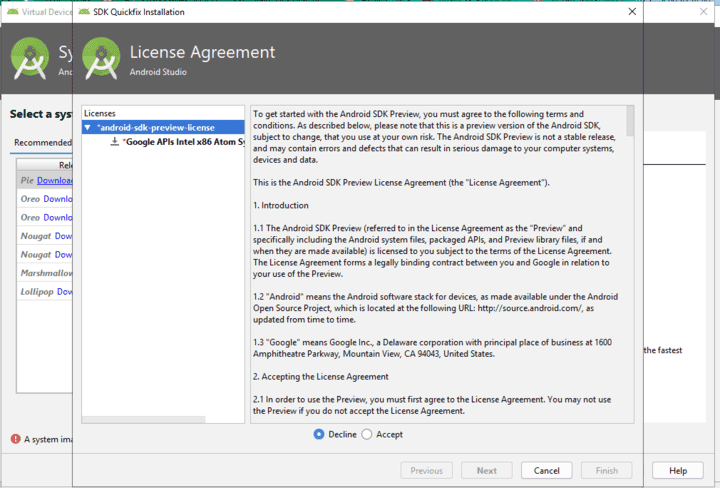
Task: Click the Download link in the Lollipop row
Action: coord(65,292)
